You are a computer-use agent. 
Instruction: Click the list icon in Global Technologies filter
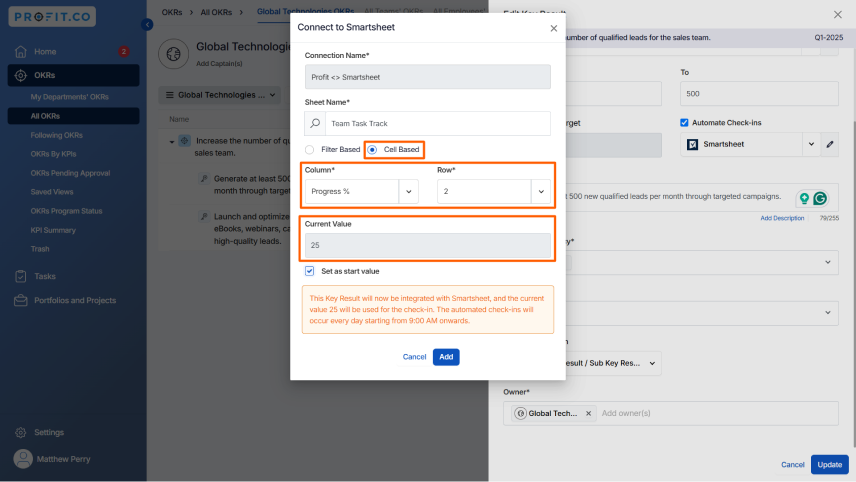[x=169, y=95]
